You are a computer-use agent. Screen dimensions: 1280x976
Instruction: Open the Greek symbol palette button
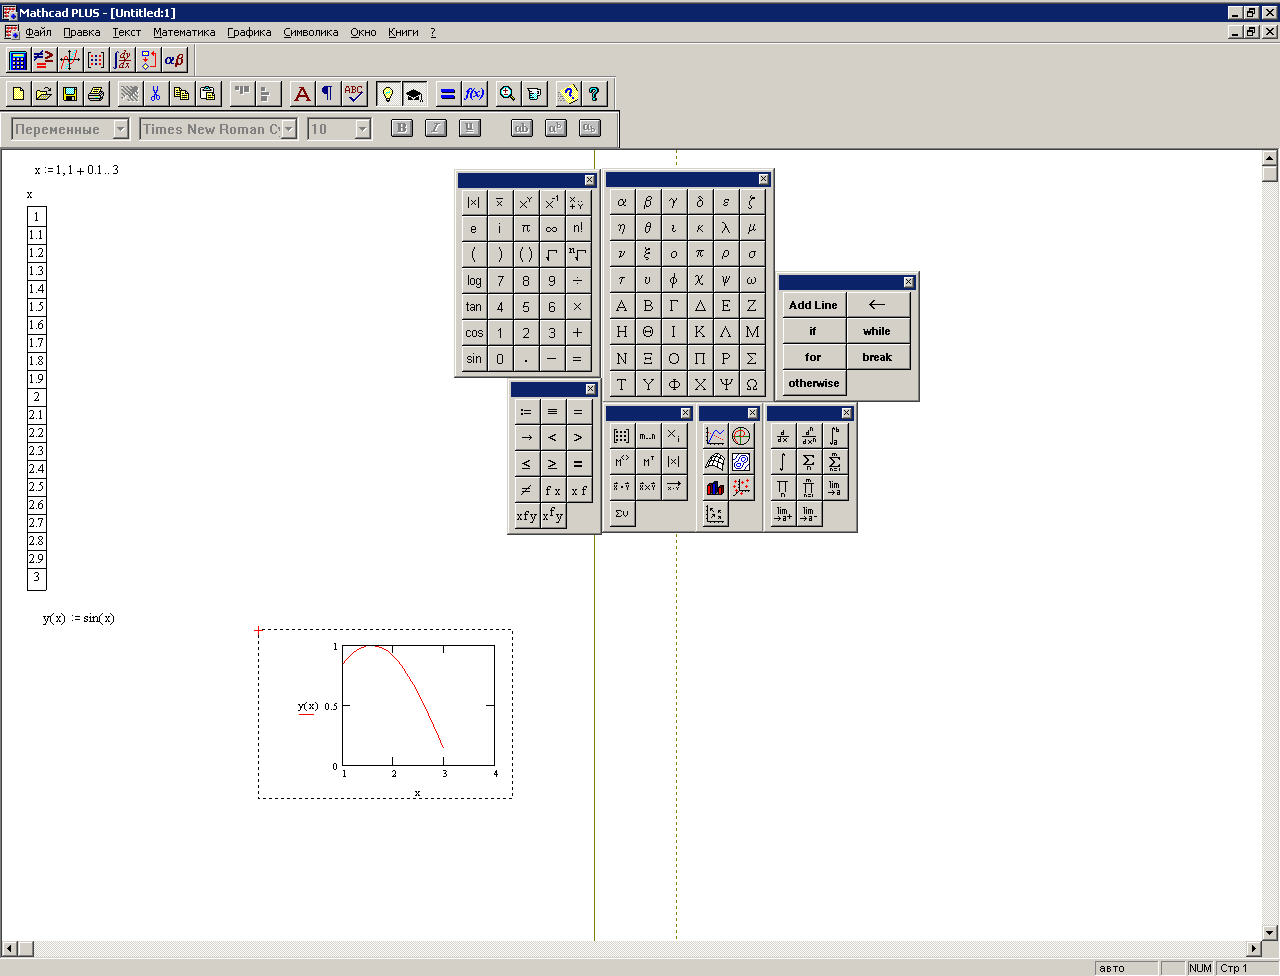pos(174,60)
